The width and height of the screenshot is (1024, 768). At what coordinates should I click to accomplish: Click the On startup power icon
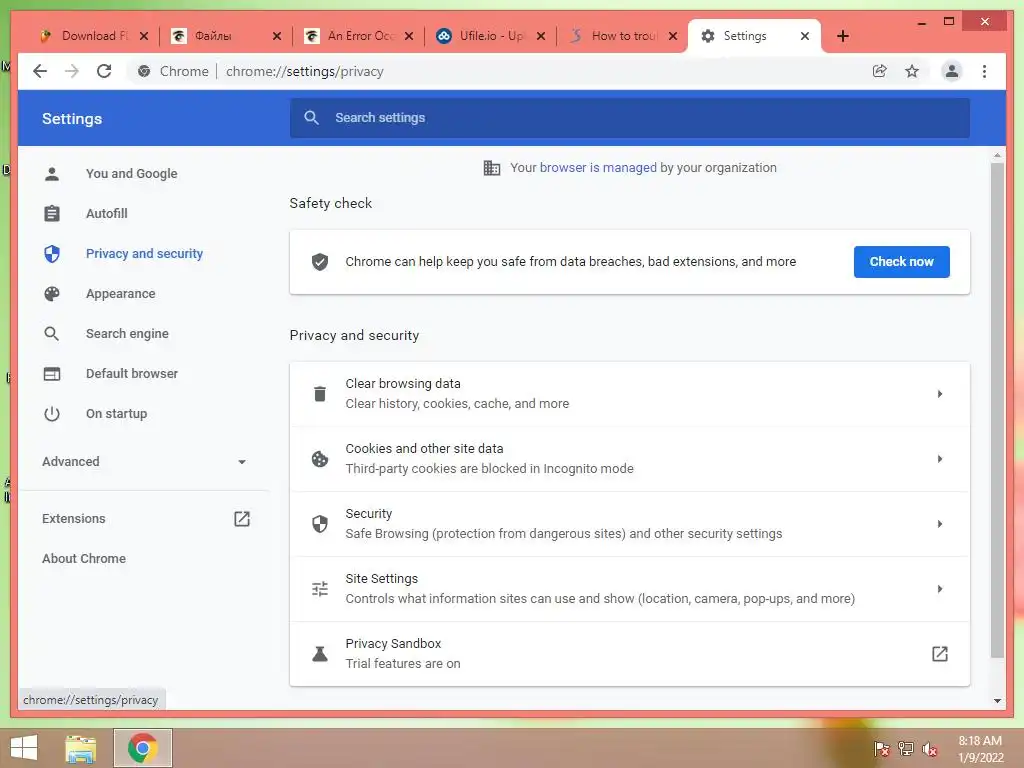52,414
